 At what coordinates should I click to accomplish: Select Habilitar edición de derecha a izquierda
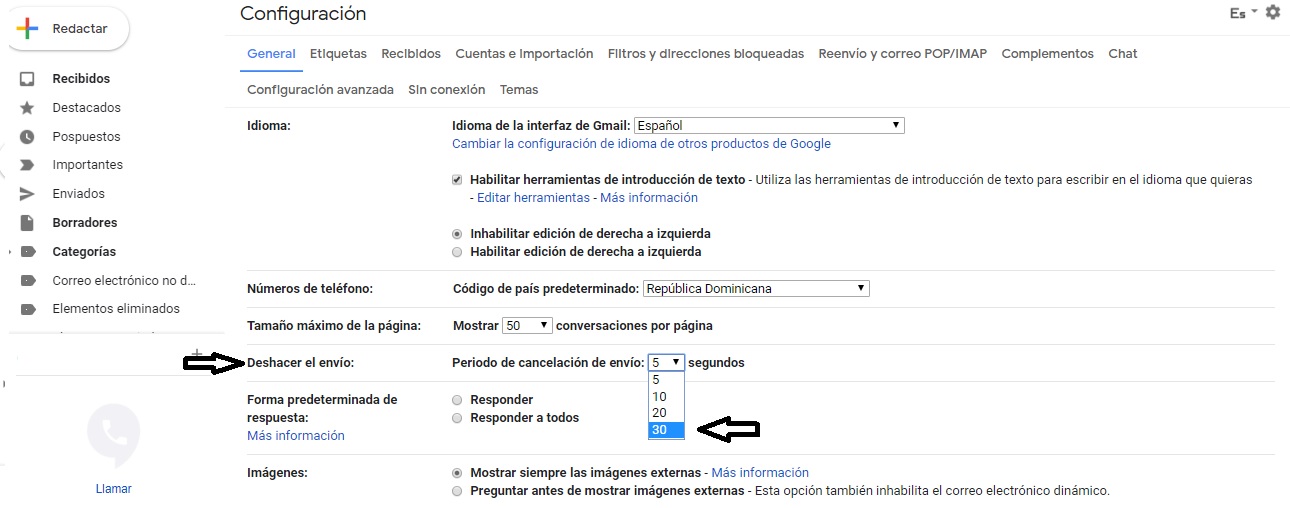(x=458, y=252)
